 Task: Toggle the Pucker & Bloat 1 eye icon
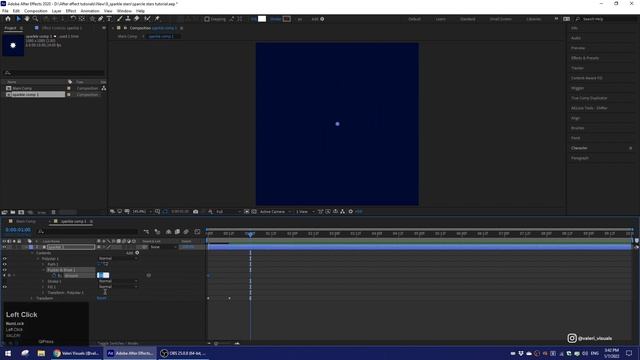pos(4,270)
